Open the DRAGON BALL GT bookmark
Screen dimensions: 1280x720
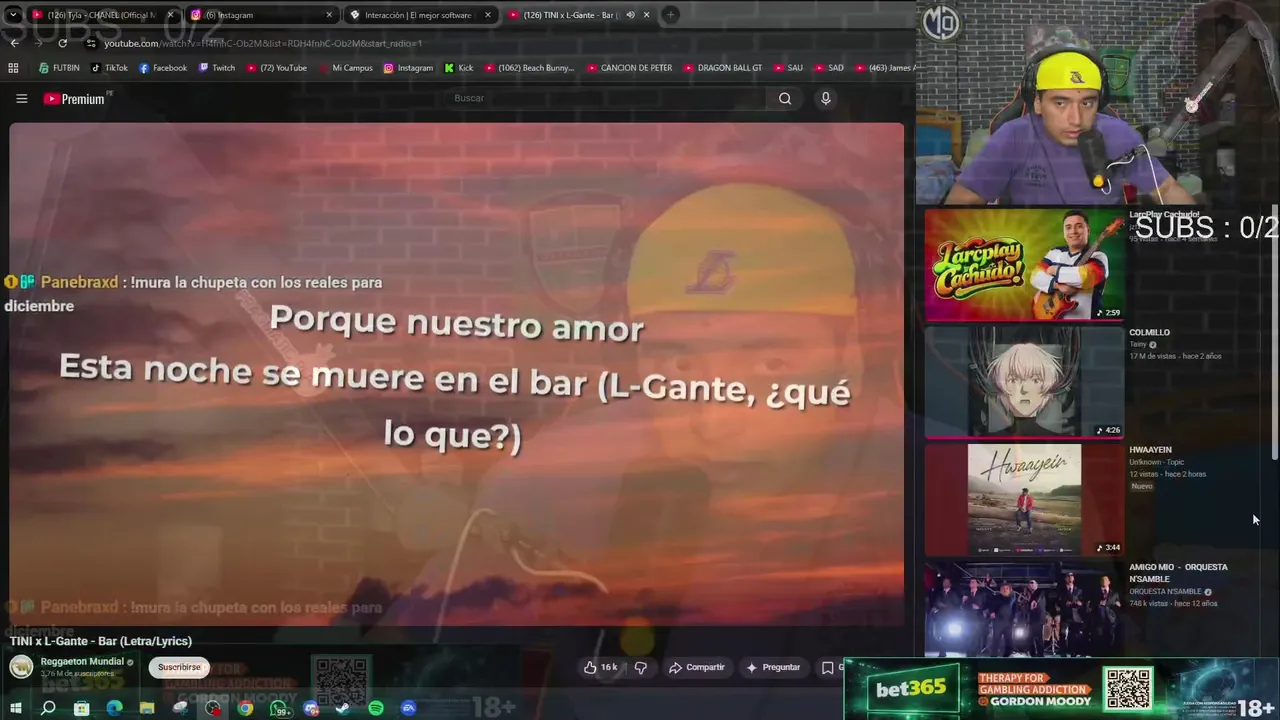pyautogui.click(x=723, y=68)
